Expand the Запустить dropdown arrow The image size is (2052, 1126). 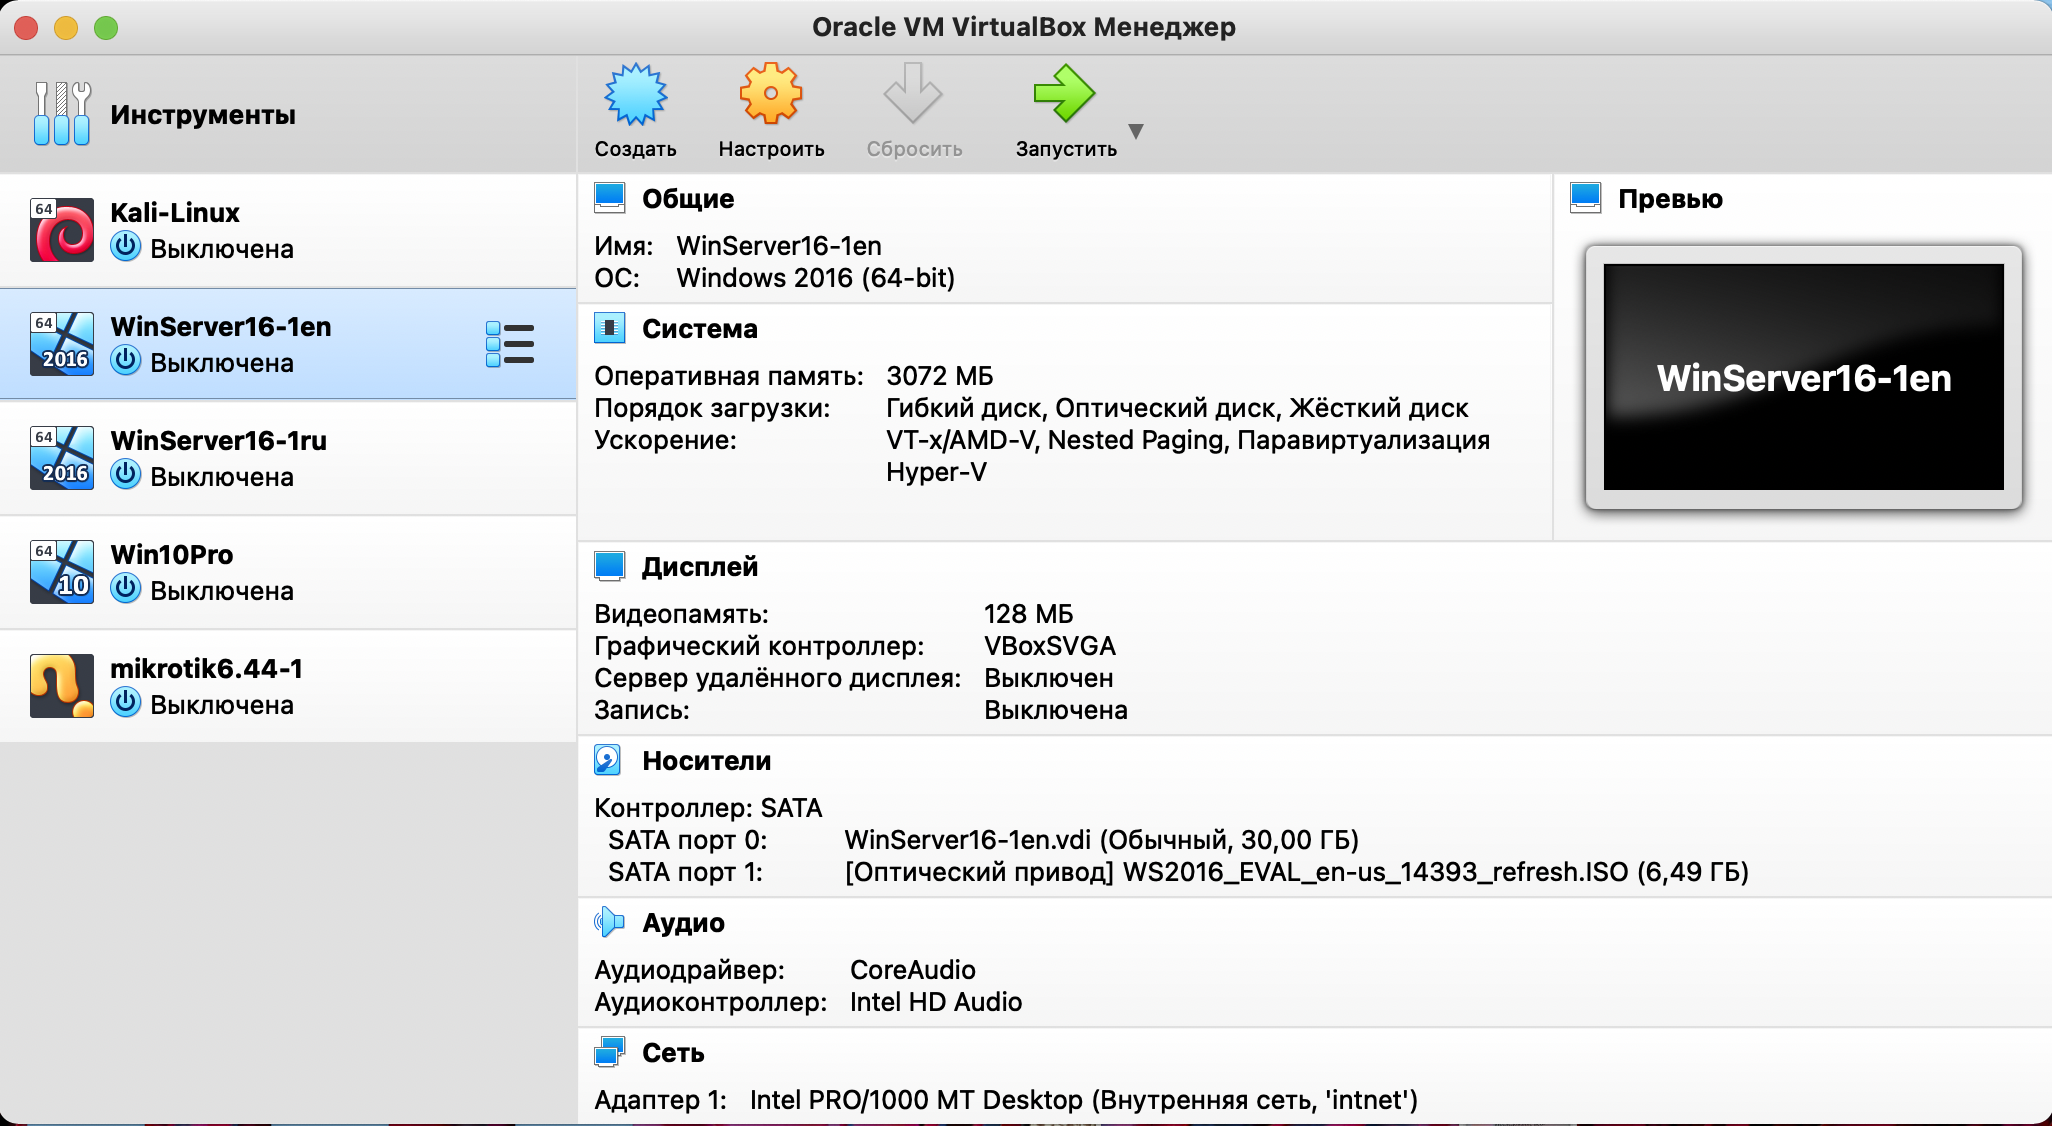coord(1136,131)
